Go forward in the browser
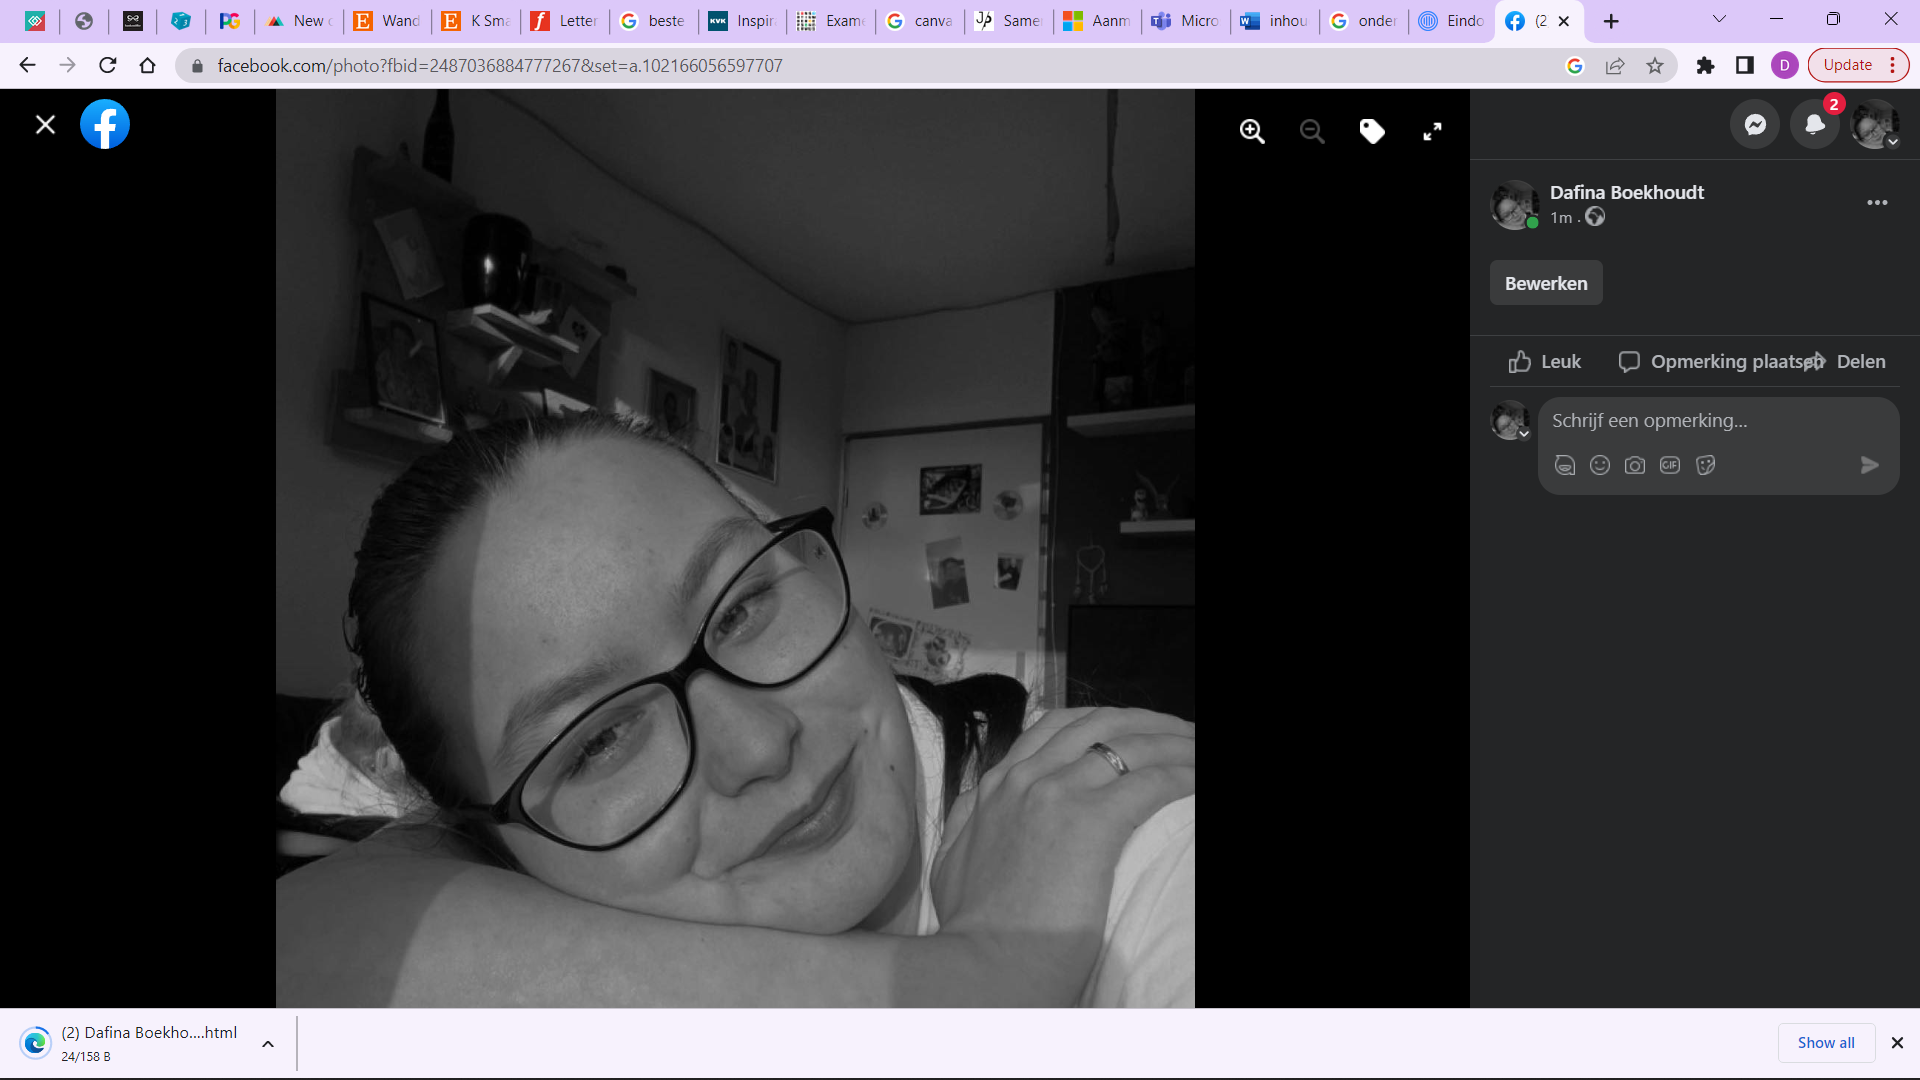This screenshot has height=1080, width=1920. pos(67,65)
